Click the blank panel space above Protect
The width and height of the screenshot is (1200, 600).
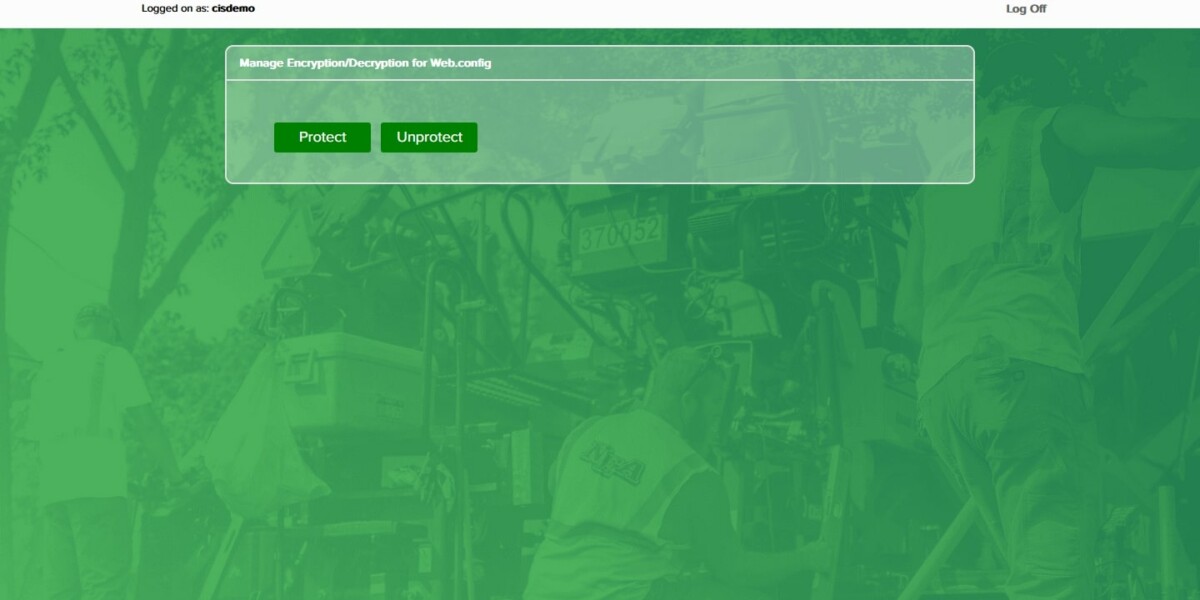point(322,100)
